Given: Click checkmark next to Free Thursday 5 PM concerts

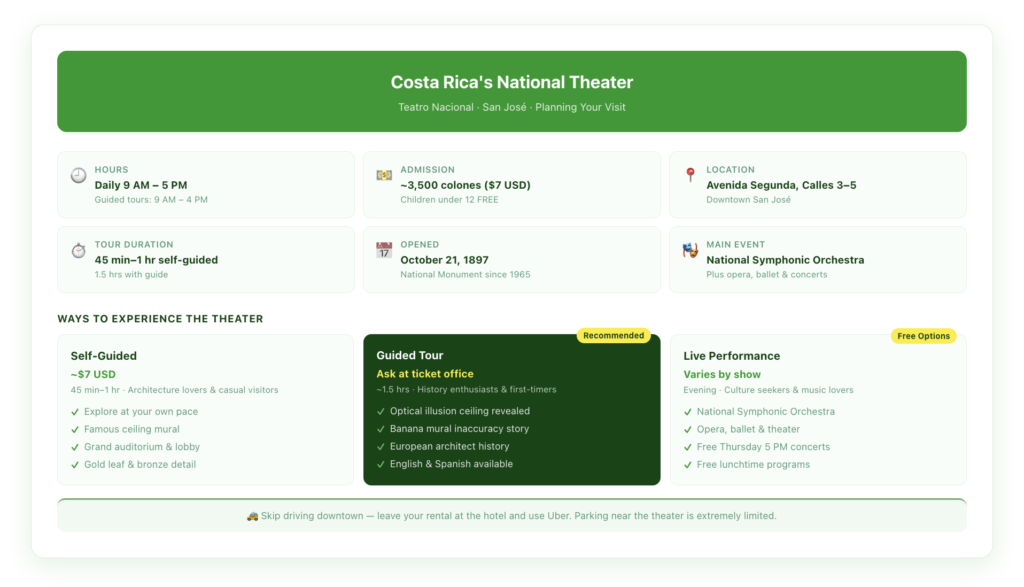Looking at the screenshot, I should click(688, 447).
